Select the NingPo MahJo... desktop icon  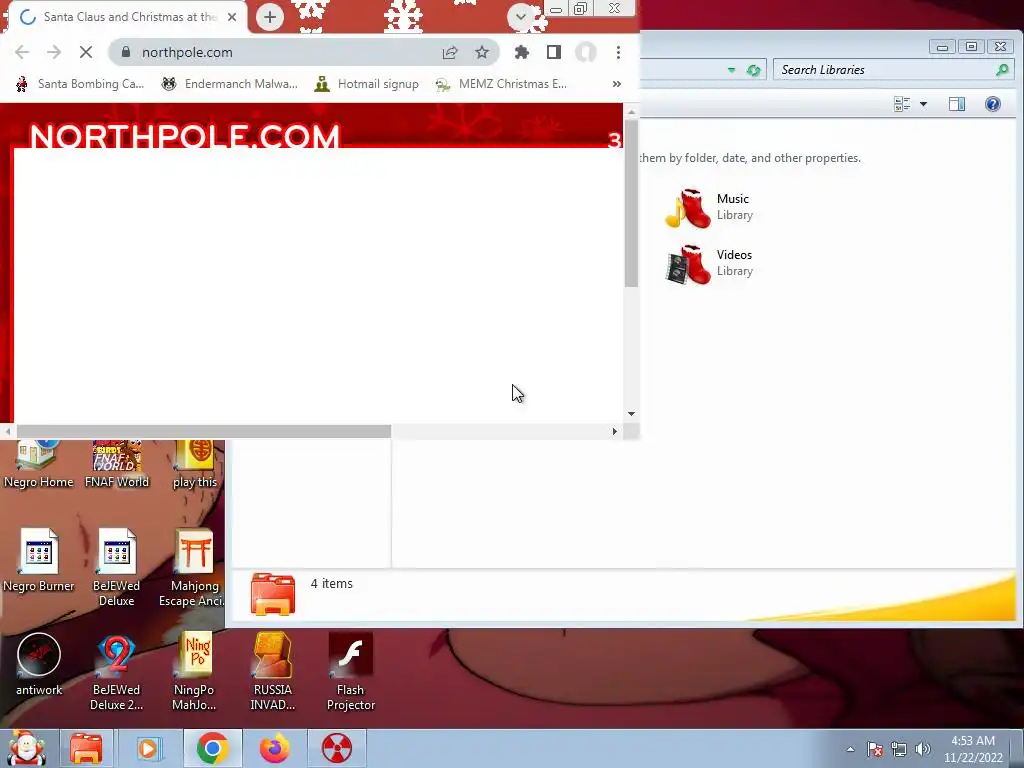[x=194, y=671]
